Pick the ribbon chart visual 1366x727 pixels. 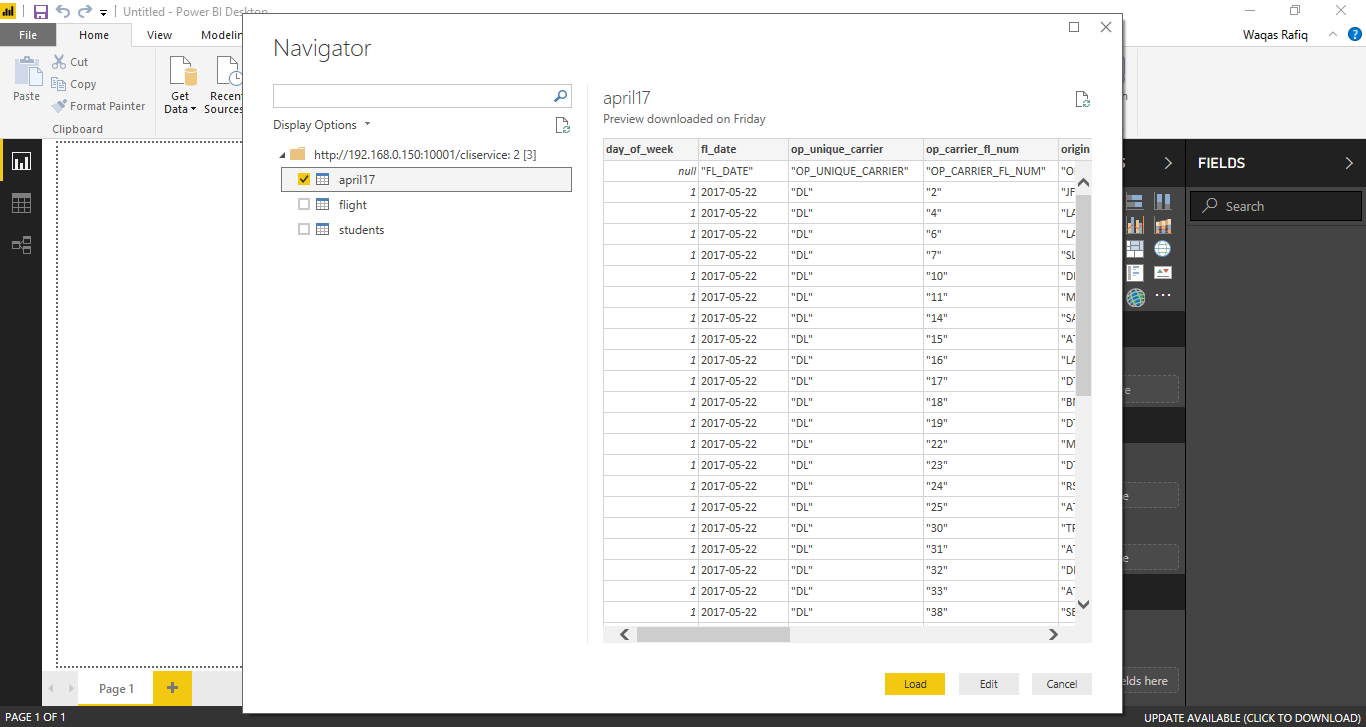tap(1163, 226)
